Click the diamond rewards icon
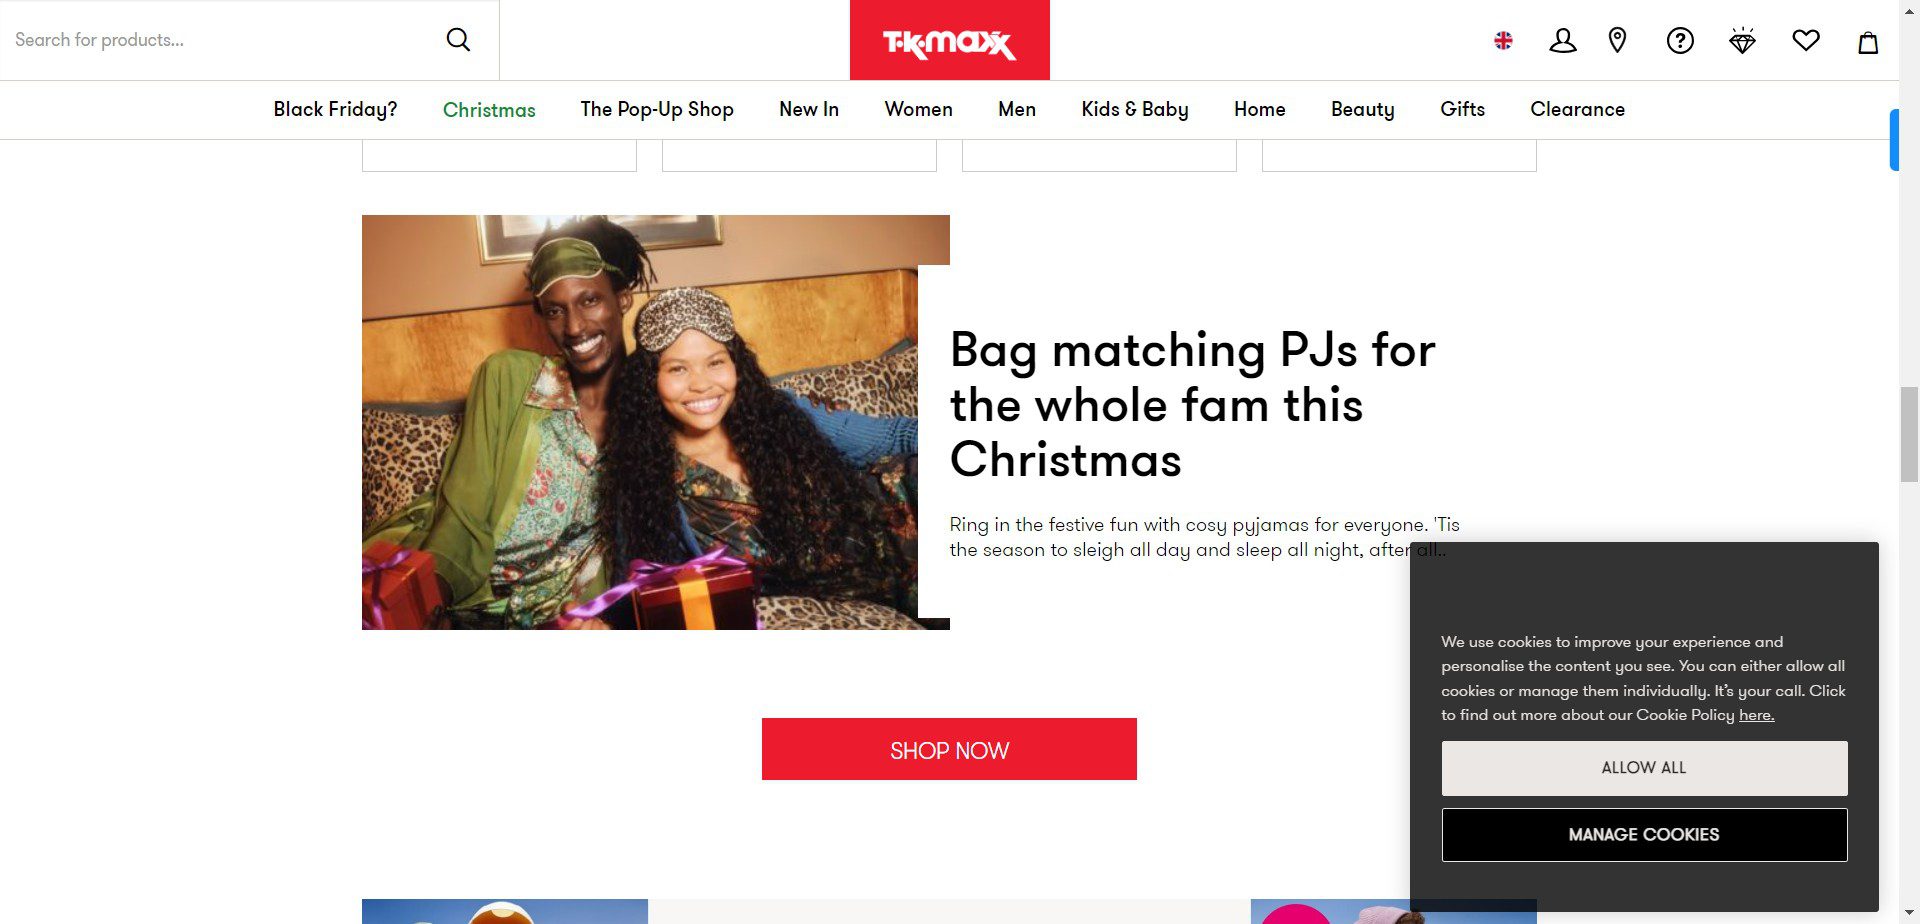This screenshot has width=1920, height=924. 1743,40
